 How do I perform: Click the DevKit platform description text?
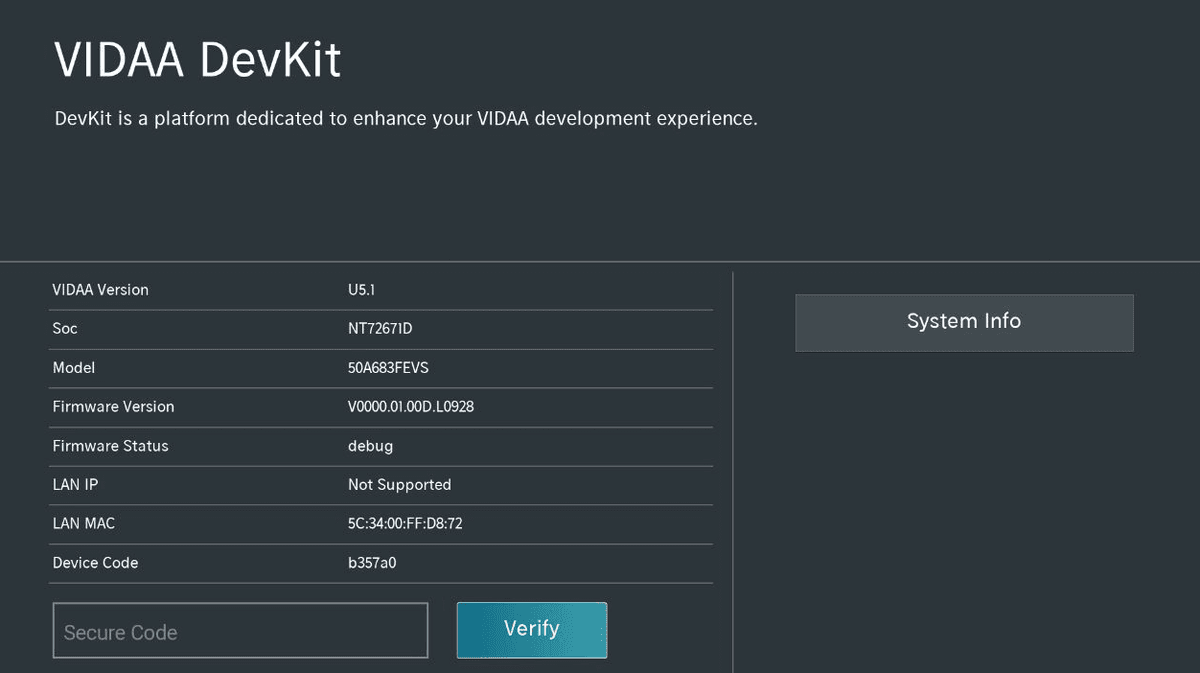[405, 119]
